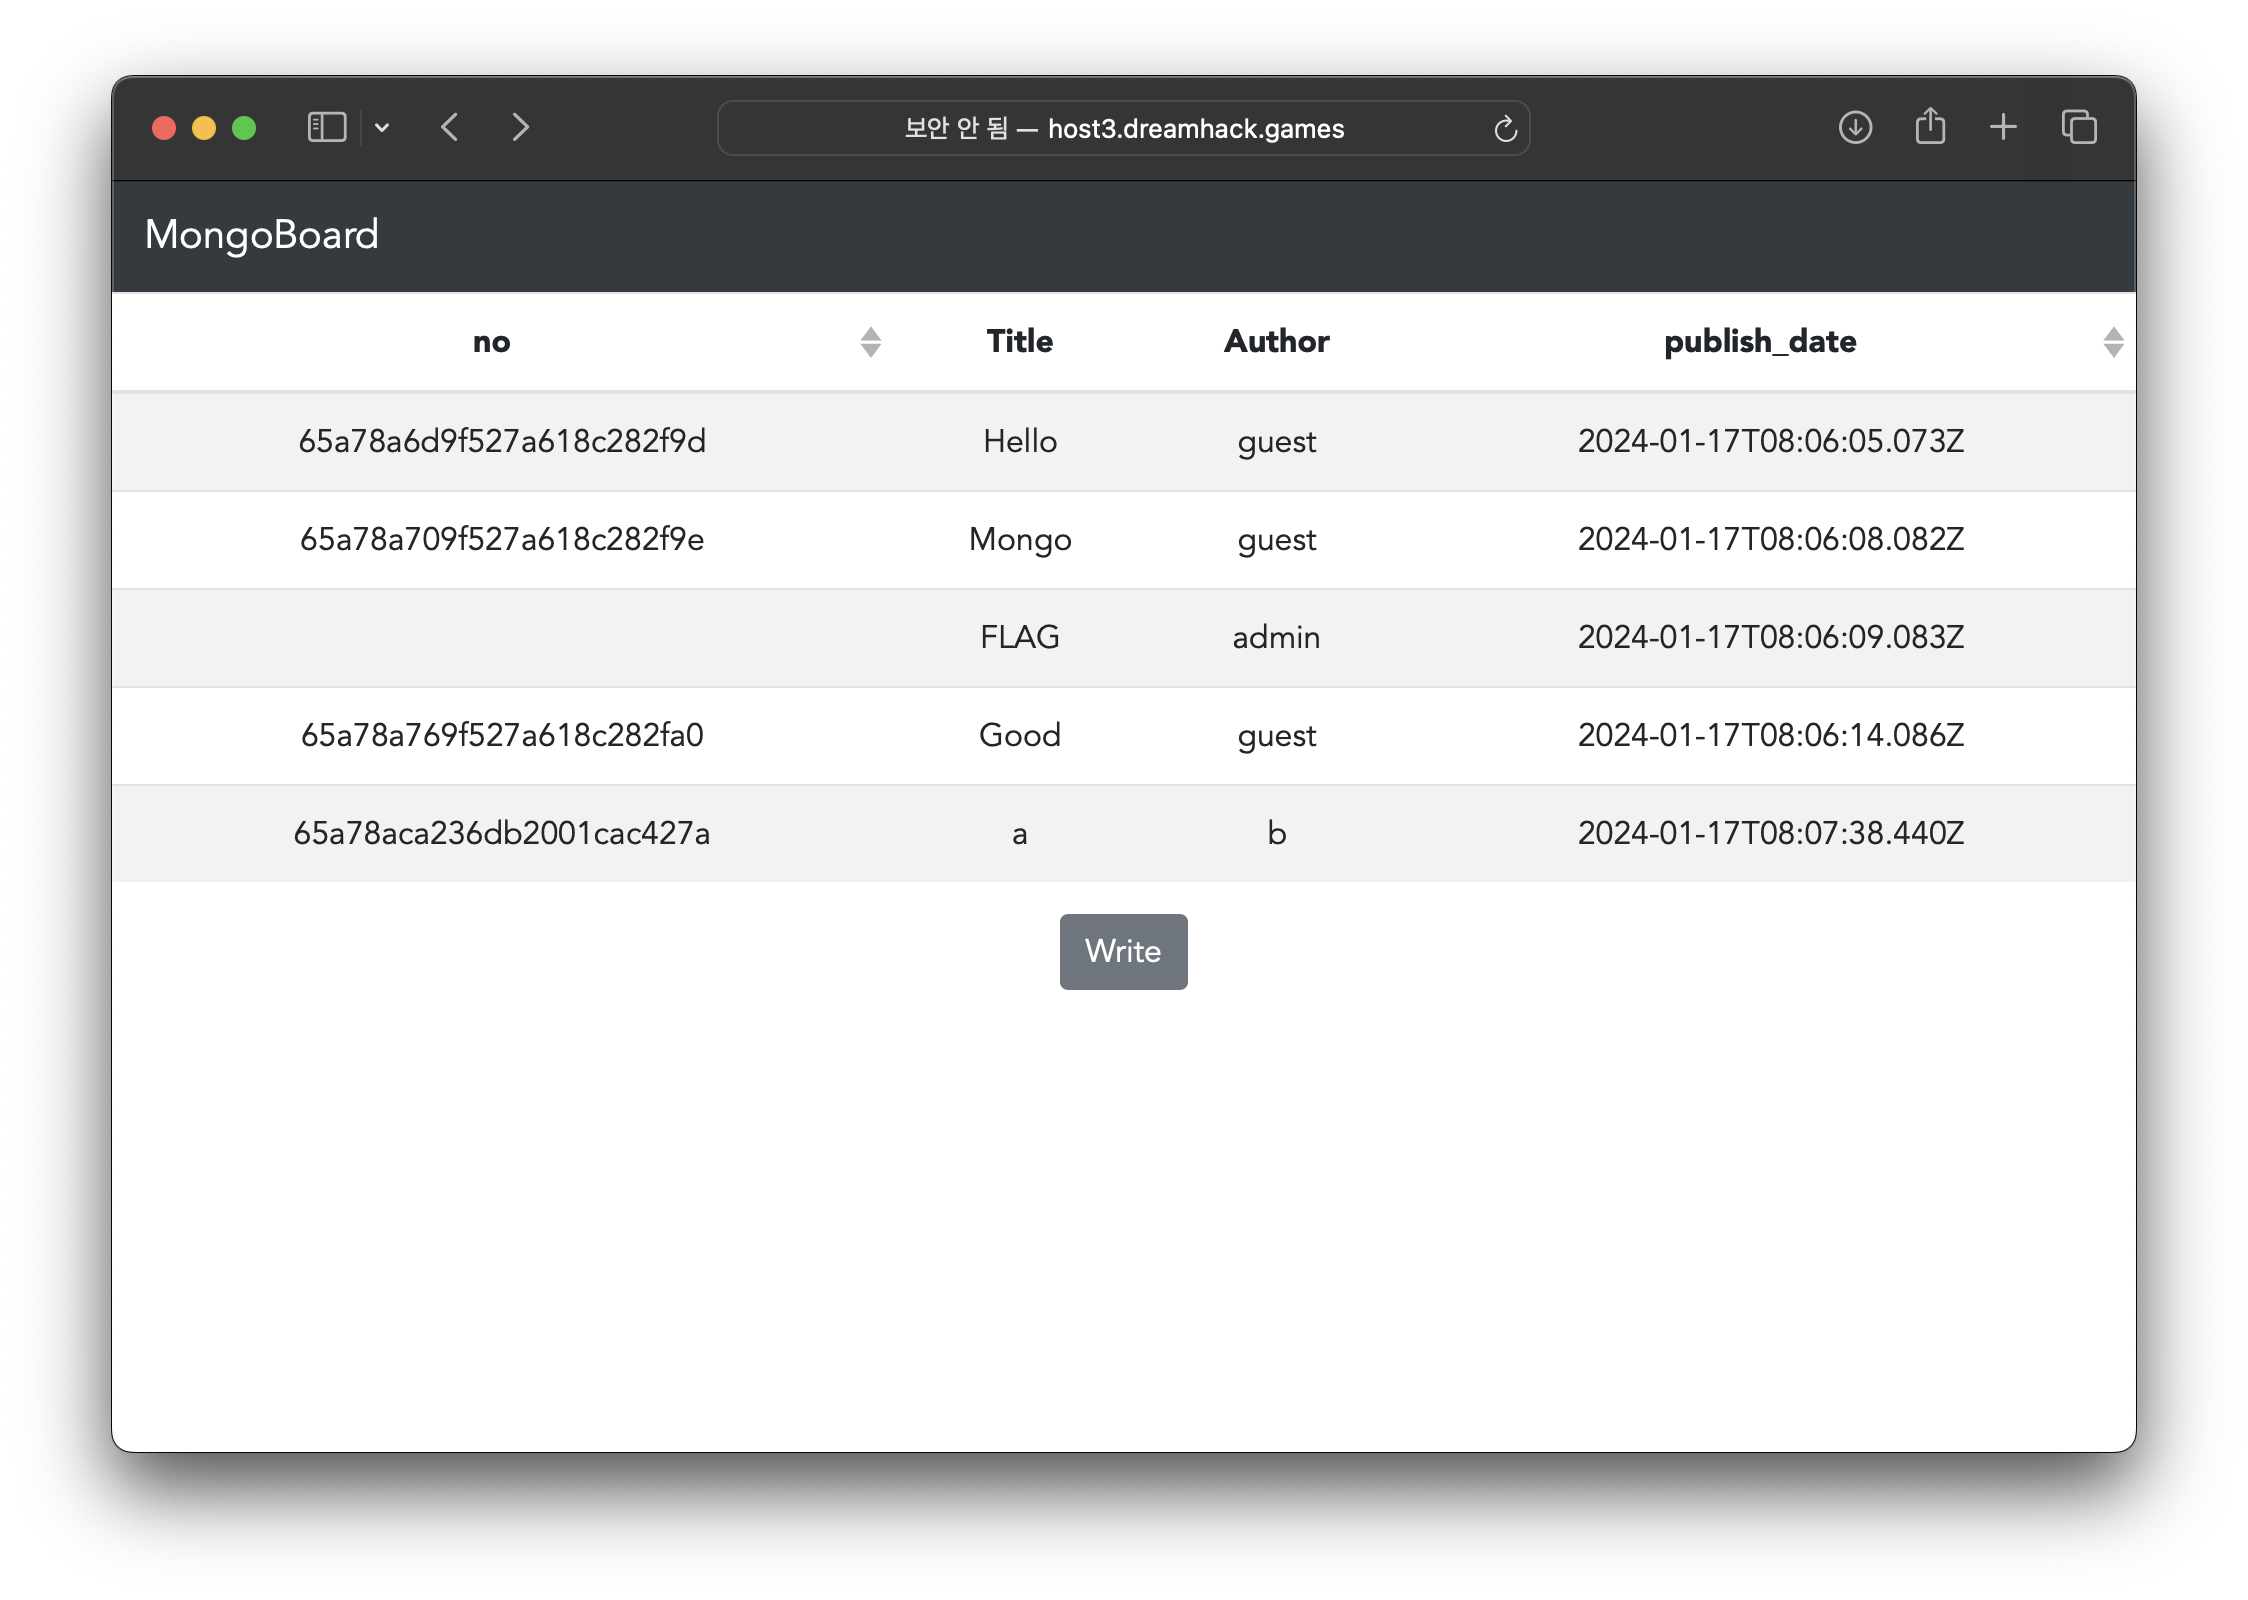Go back with the back arrow
2248x1600 pixels.
tap(450, 128)
